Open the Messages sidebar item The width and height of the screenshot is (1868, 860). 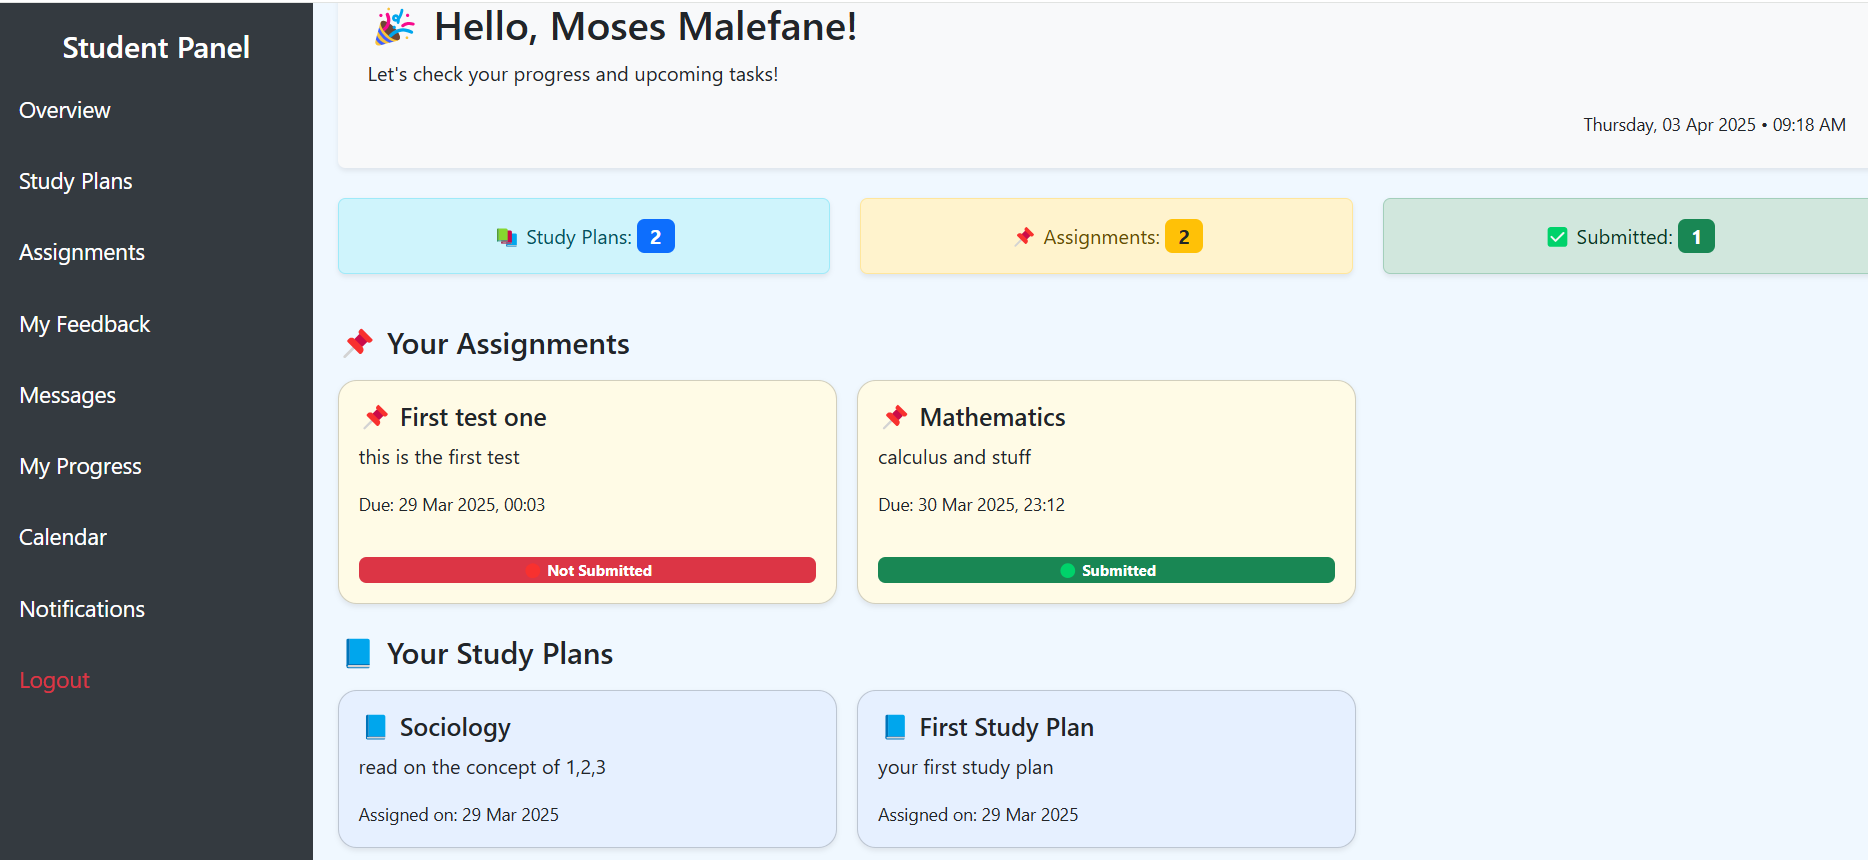click(68, 395)
